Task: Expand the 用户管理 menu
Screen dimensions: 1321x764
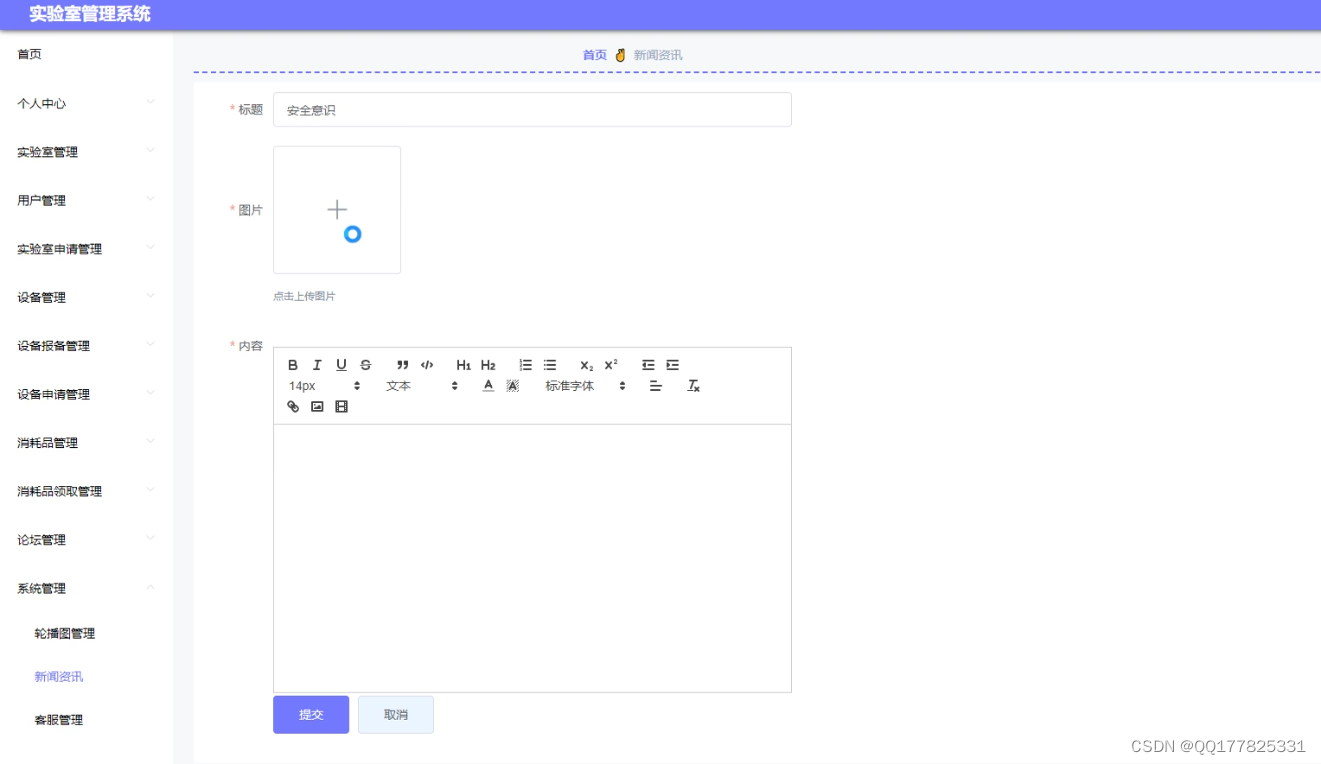Action: tap(86, 200)
